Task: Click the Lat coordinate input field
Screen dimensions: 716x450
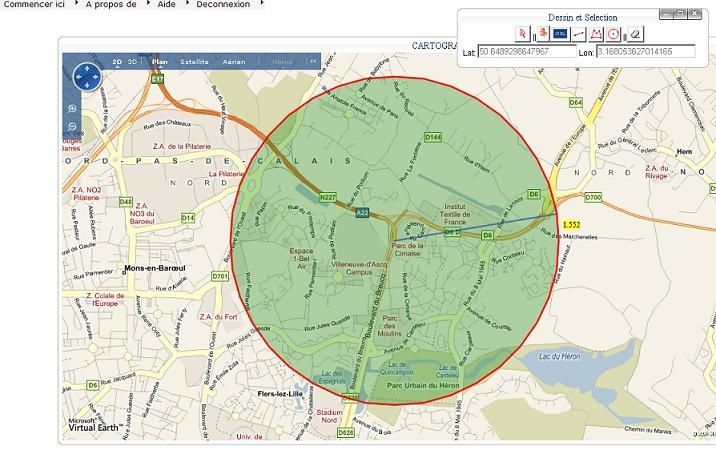Action: click(x=527, y=52)
